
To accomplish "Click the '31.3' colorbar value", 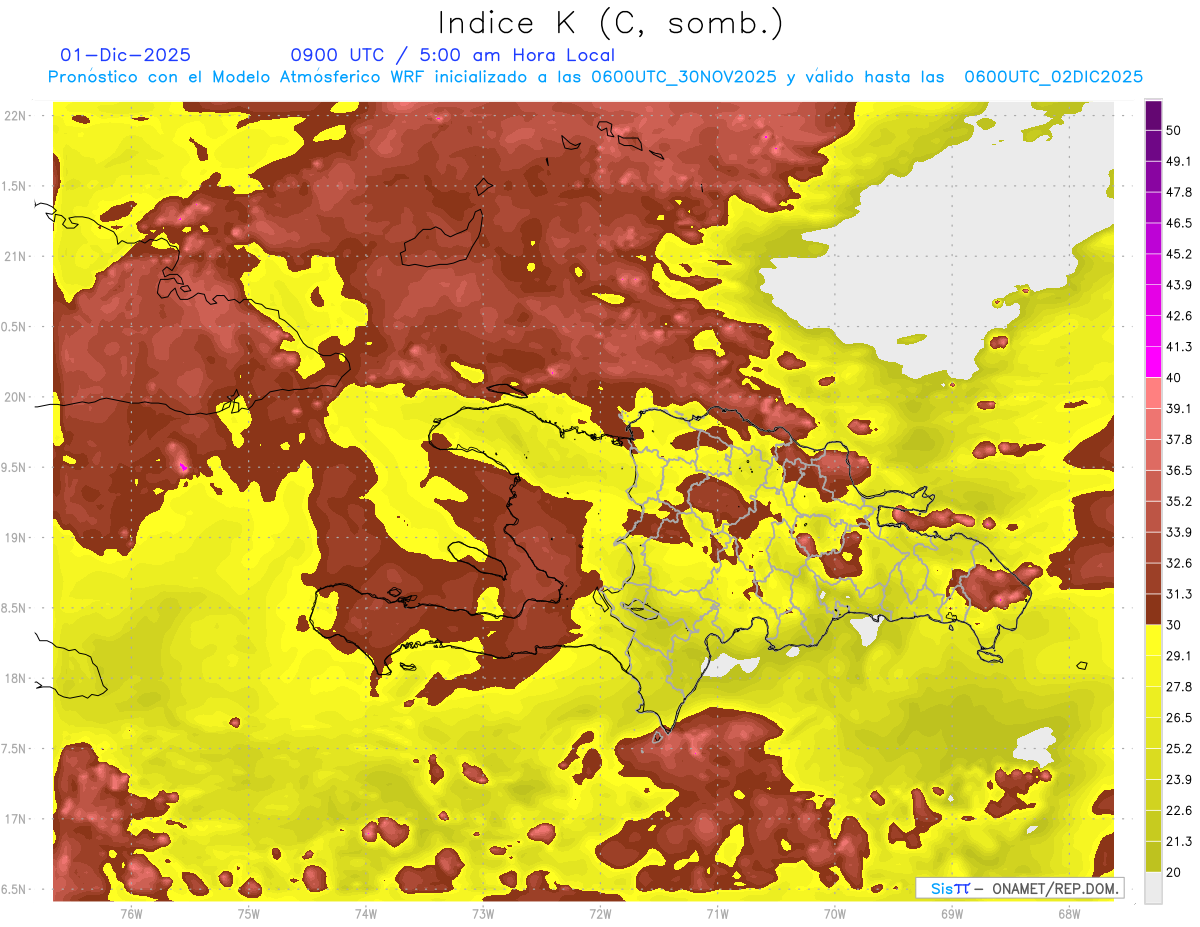I will click(1179, 594).
